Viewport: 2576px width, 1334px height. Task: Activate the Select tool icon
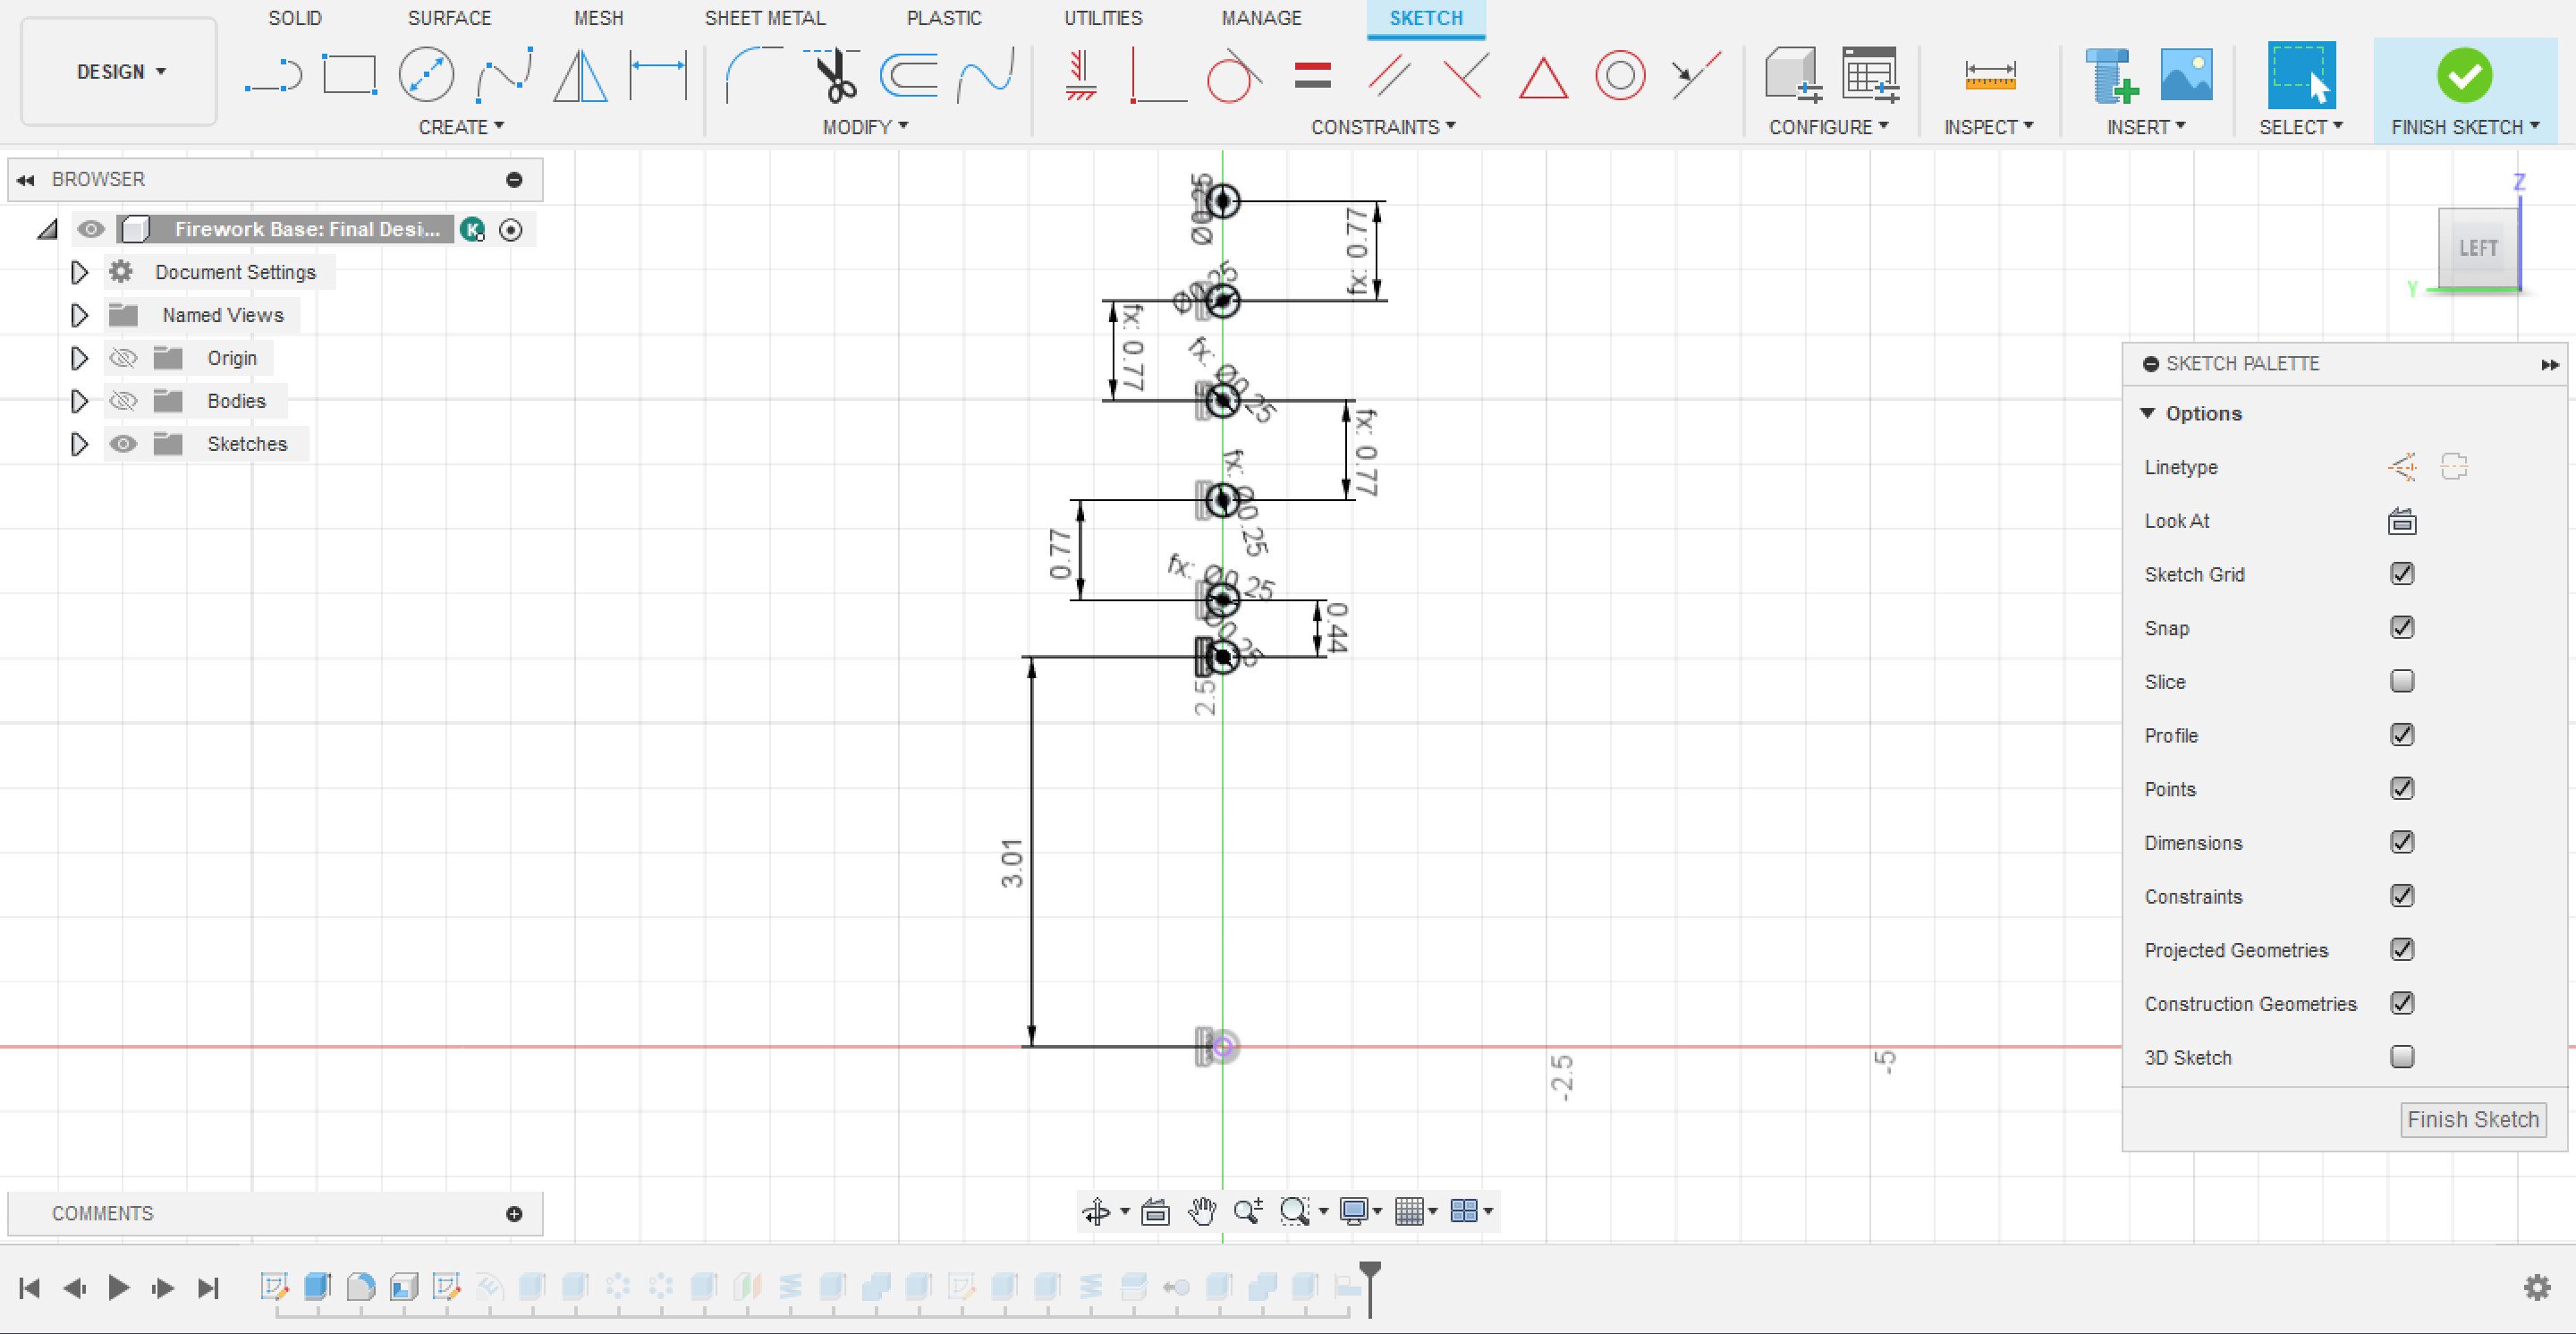[2301, 75]
